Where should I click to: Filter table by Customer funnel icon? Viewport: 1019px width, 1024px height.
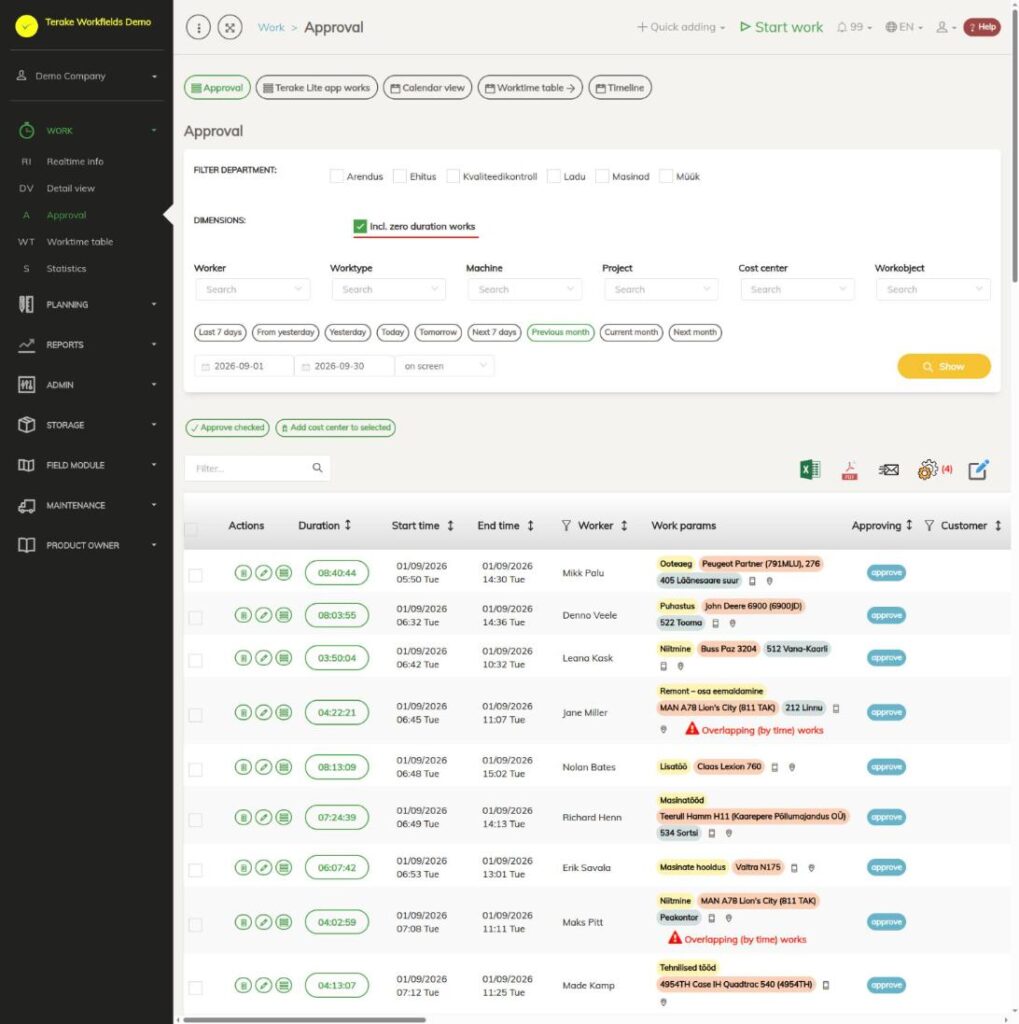[x=929, y=526]
